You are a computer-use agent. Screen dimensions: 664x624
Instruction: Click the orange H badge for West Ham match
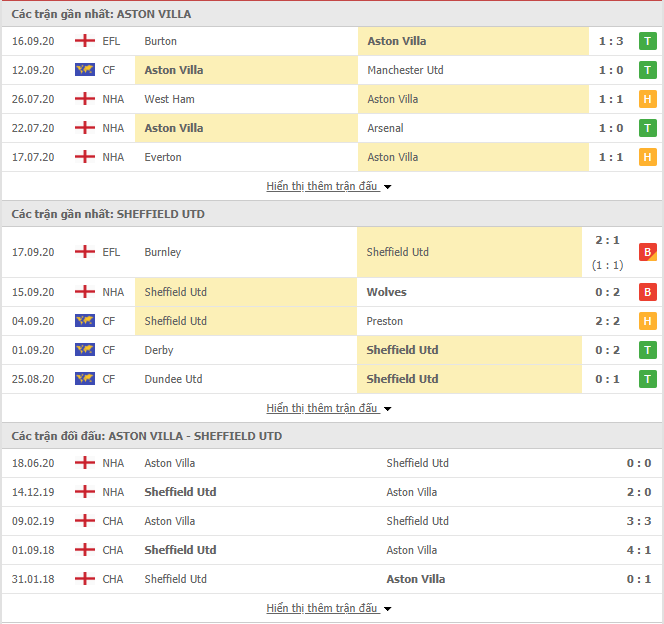[x=647, y=99]
